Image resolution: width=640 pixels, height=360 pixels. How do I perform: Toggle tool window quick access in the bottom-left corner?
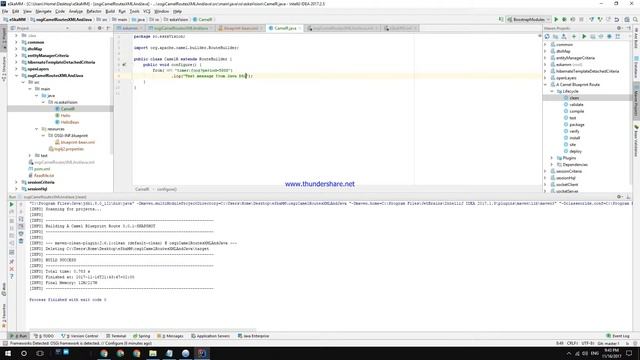coord(4,343)
